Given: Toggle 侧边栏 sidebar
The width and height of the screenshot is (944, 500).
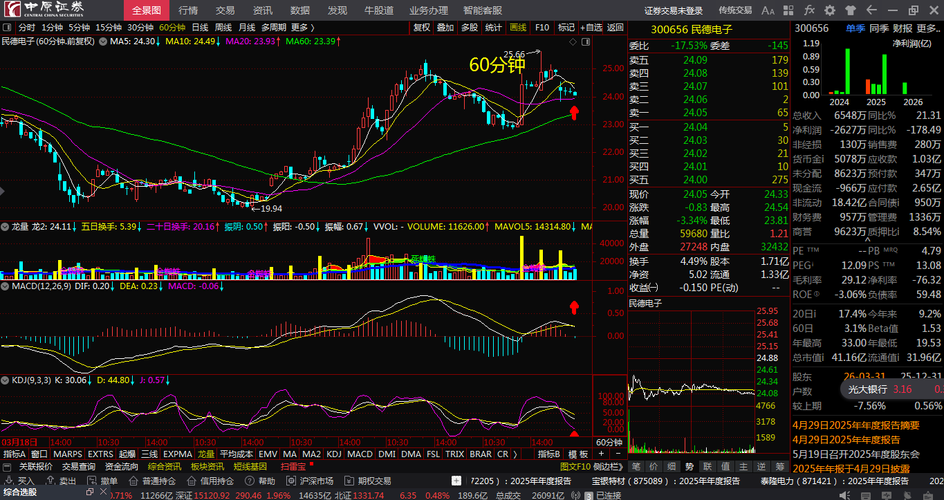Looking at the screenshot, I should [x=608, y=466].
